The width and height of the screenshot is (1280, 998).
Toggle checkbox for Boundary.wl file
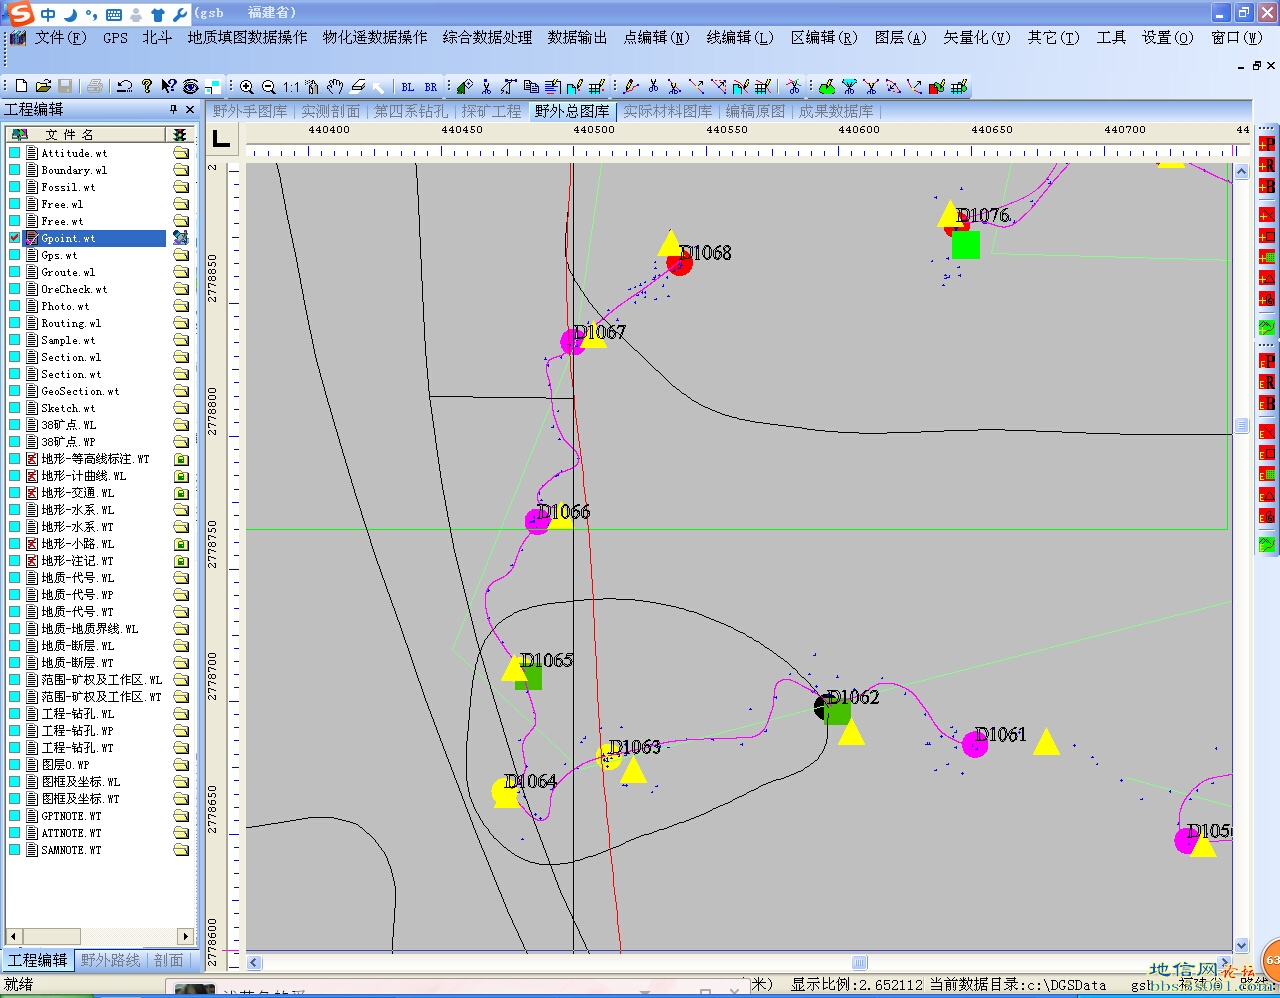pyautogui.click(x=15, y=170)
